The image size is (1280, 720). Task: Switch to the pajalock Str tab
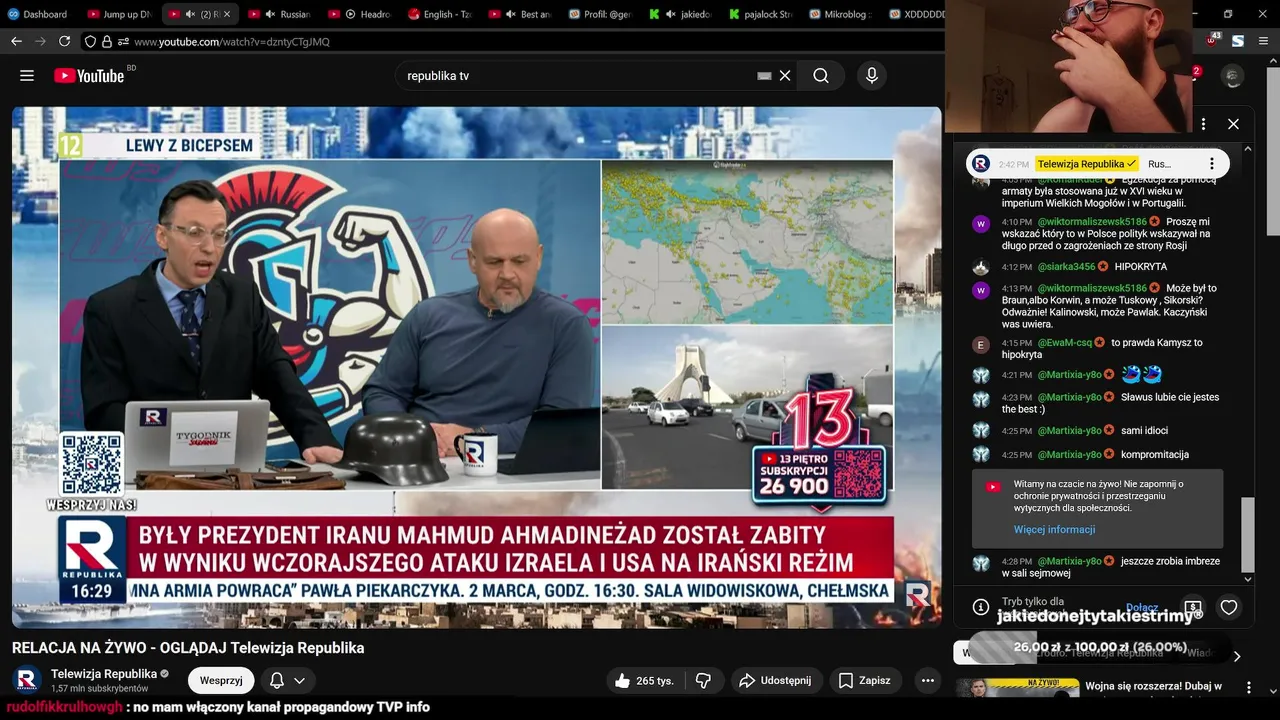coord(760,14)
